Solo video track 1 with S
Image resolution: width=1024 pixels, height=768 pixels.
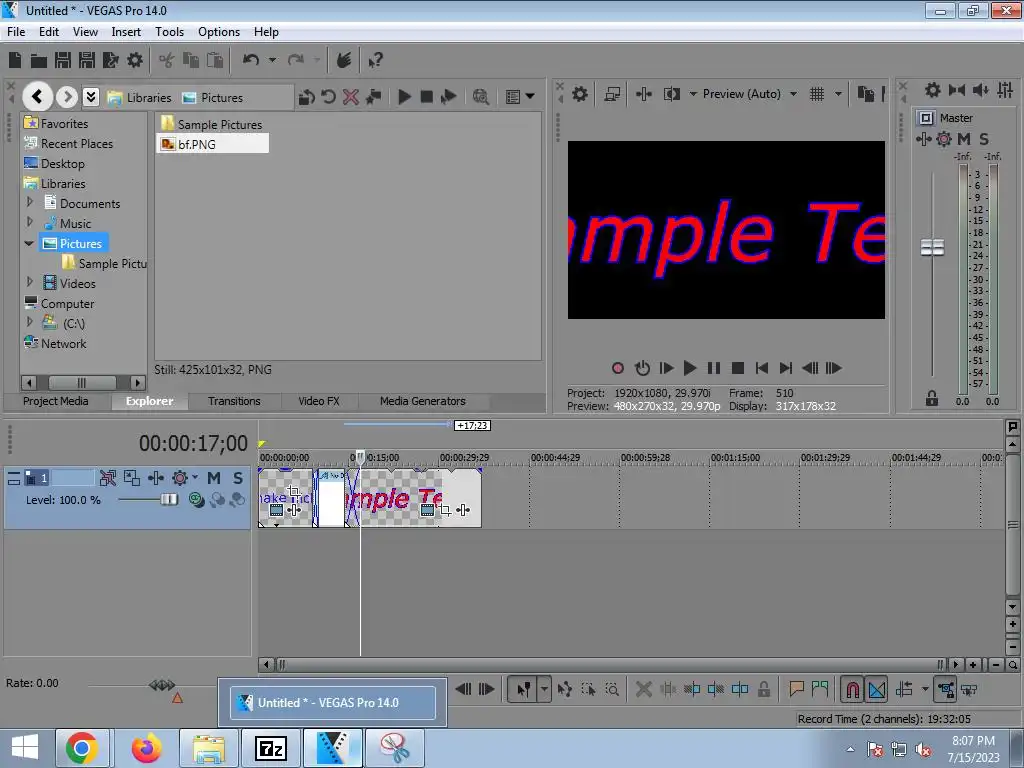[x=238, y=478]
